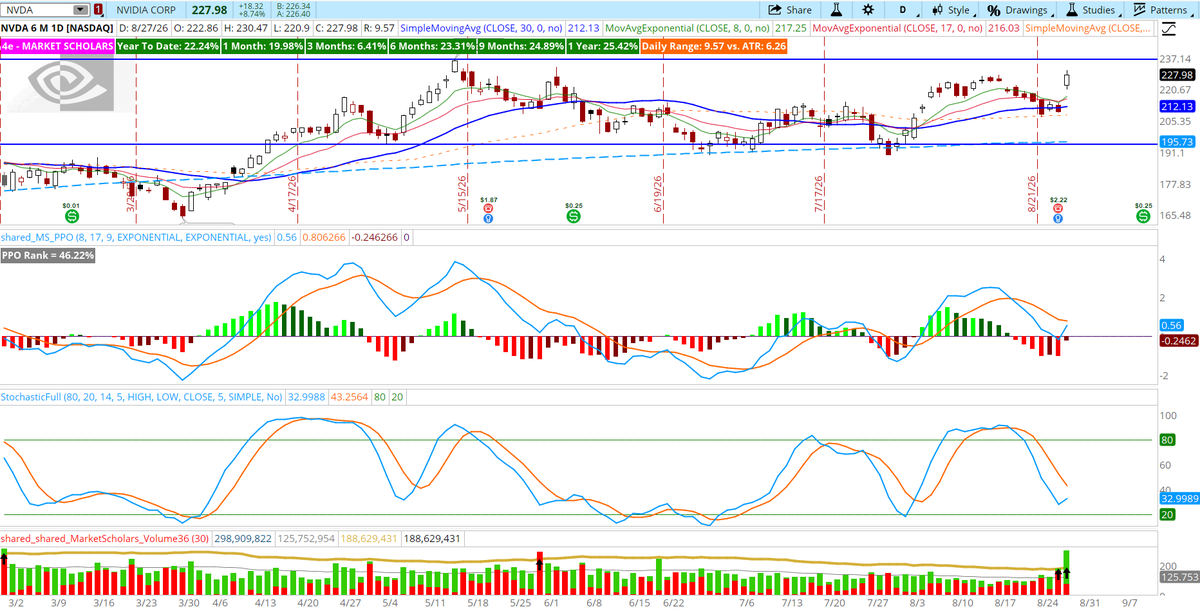Click the Share button
The height and width of the screenshot is (609, 1200).
tap(789, 10)
